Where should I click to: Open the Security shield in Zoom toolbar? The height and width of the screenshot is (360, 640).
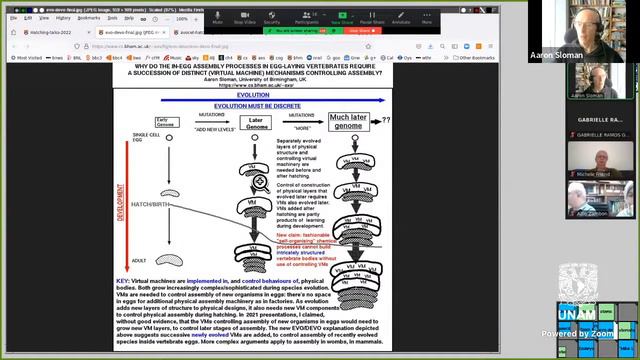pyautogui.click(x=272, y=18)
